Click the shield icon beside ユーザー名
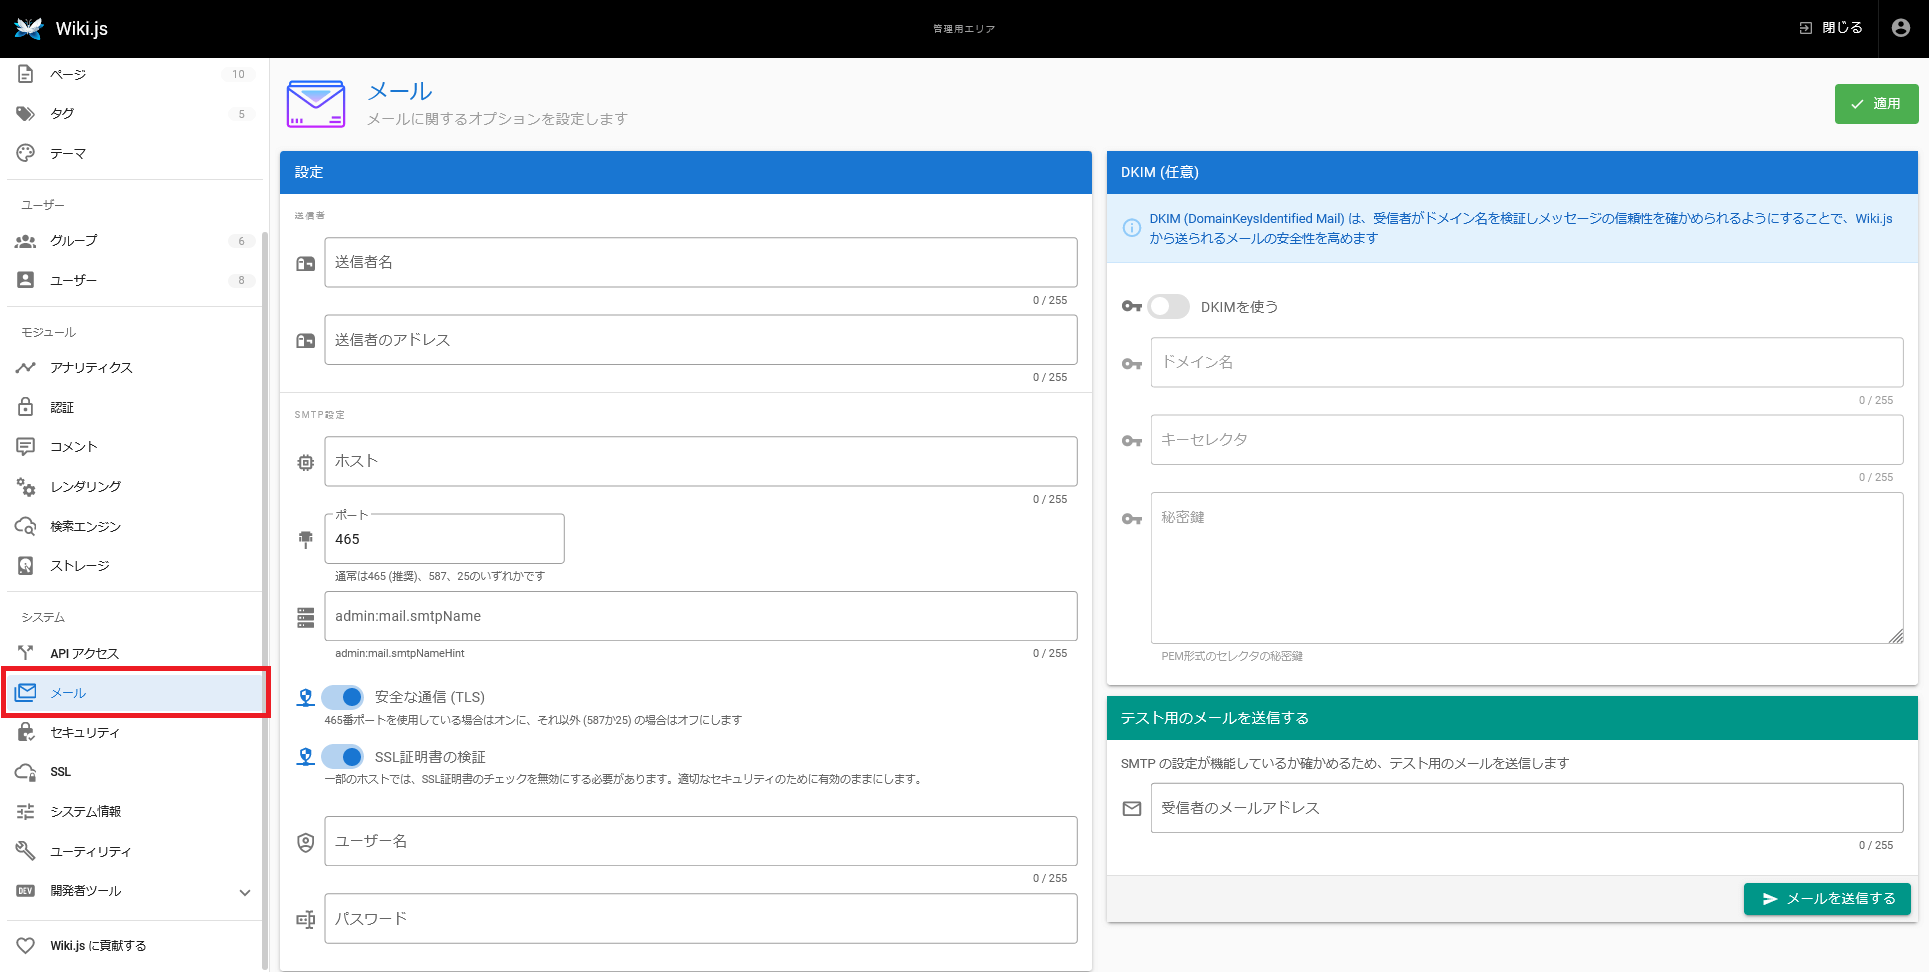The width and height of the screenshot is (1929, 972). tap(306, 843)
